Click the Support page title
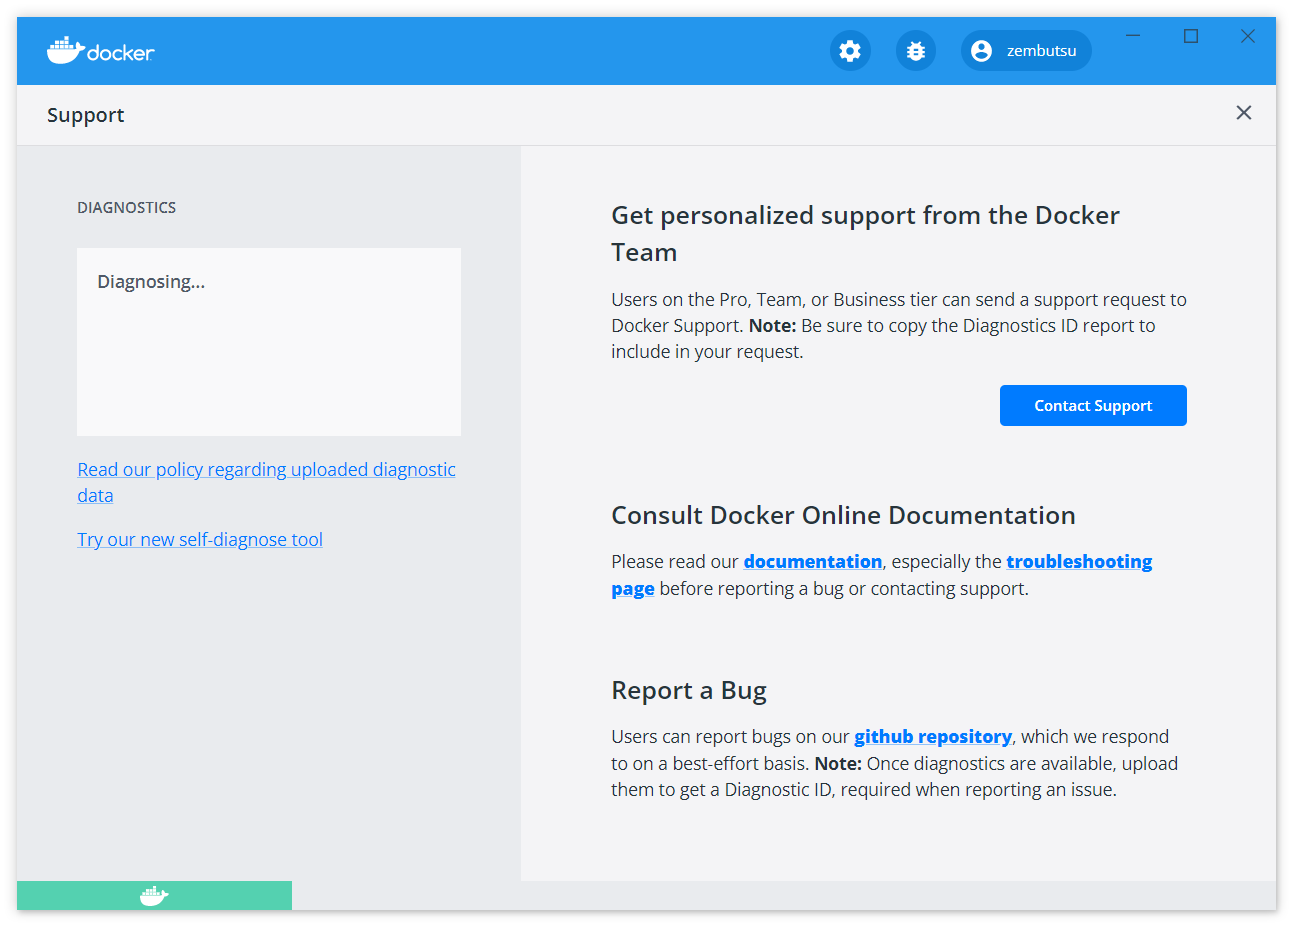This screenshot has width=1295, height=926. pos(86,115)
